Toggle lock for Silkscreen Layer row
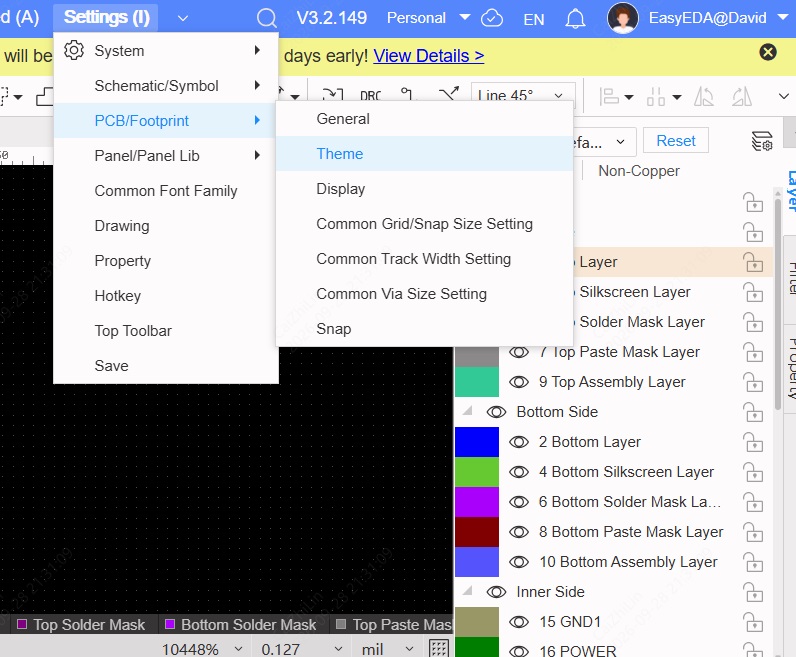The height and width of the screenshot is (657, 796). click(x=753, y=292)
